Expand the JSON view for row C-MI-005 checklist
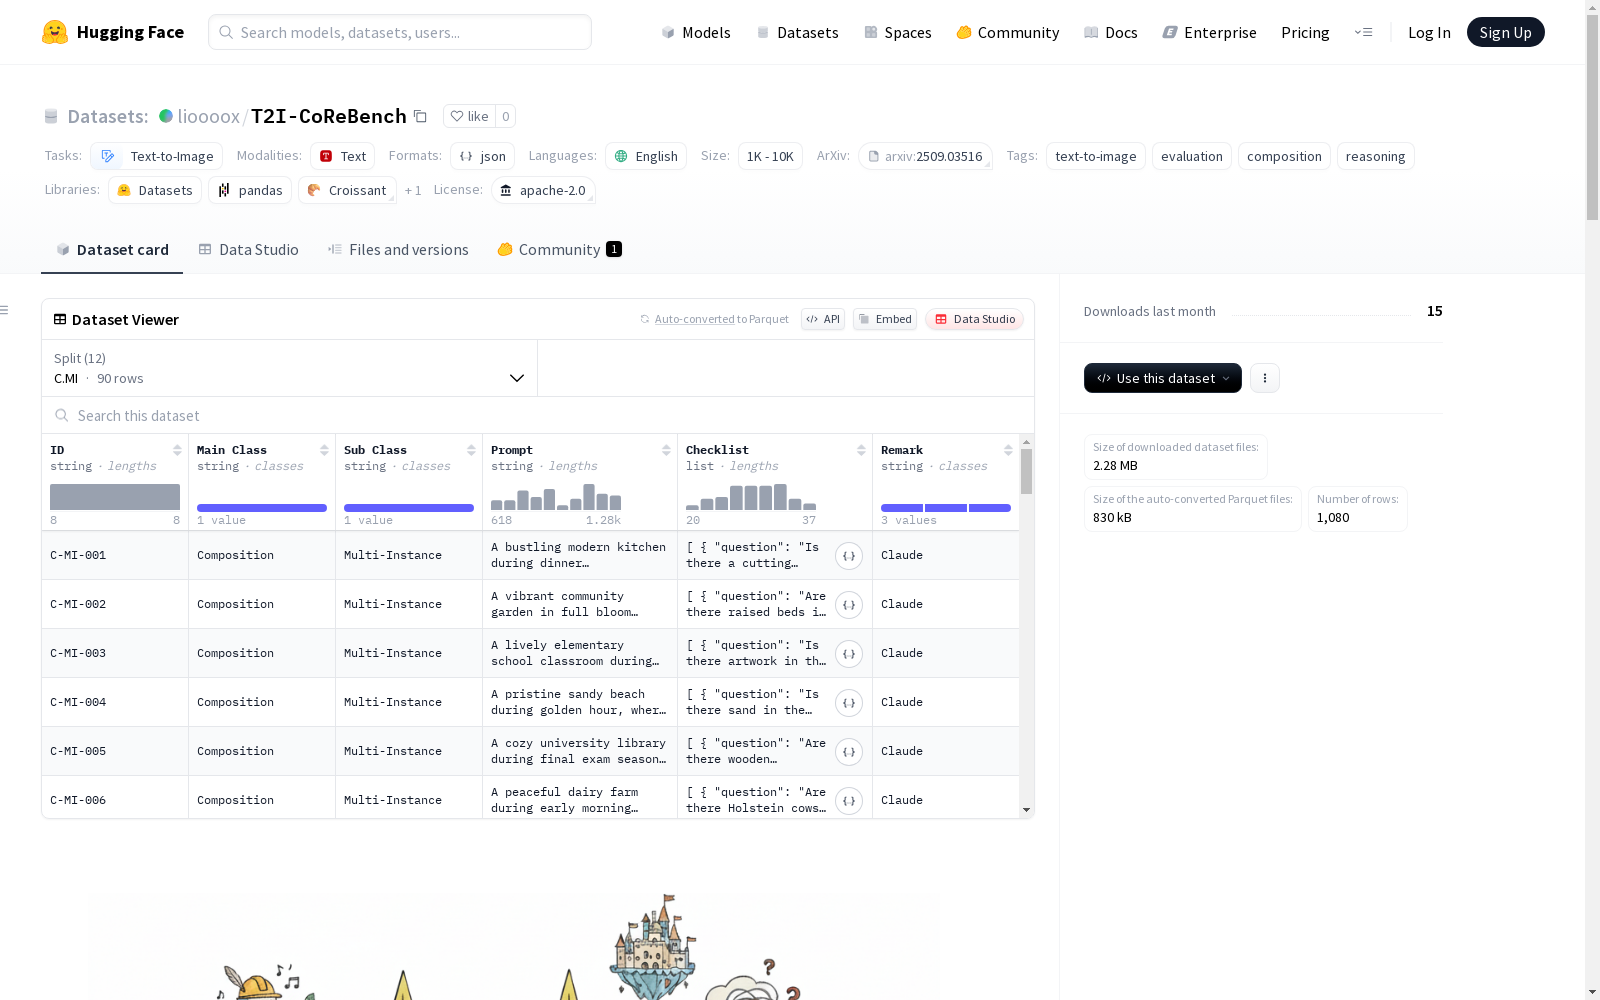The image size is (1600, 1000). pos(849,752)
